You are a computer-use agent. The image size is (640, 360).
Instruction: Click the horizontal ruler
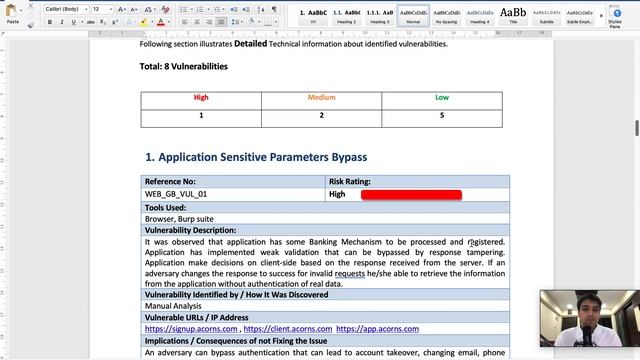(320, 33)
